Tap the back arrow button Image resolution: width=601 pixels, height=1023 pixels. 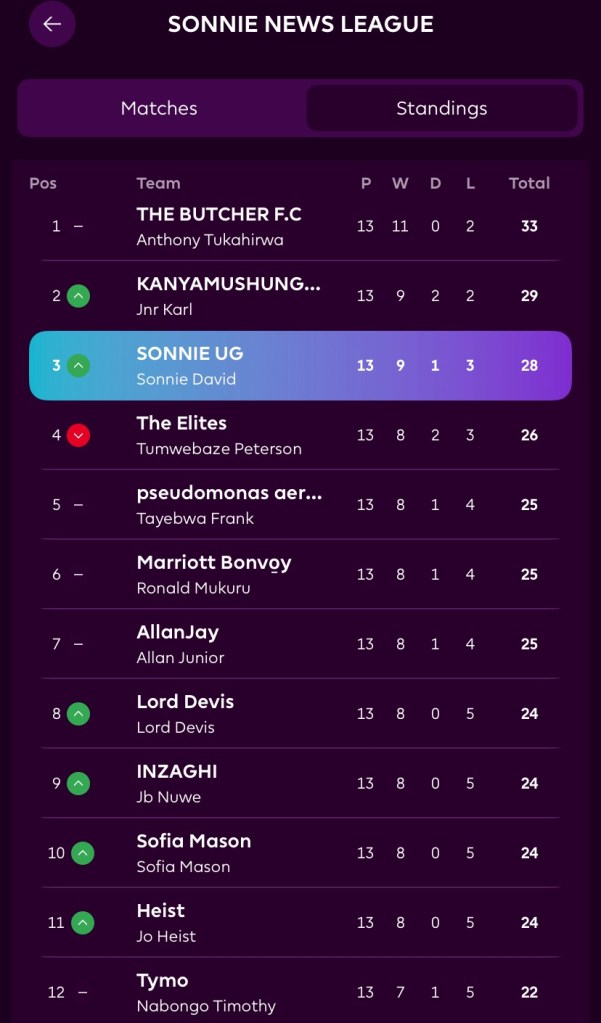click(52, 24)
